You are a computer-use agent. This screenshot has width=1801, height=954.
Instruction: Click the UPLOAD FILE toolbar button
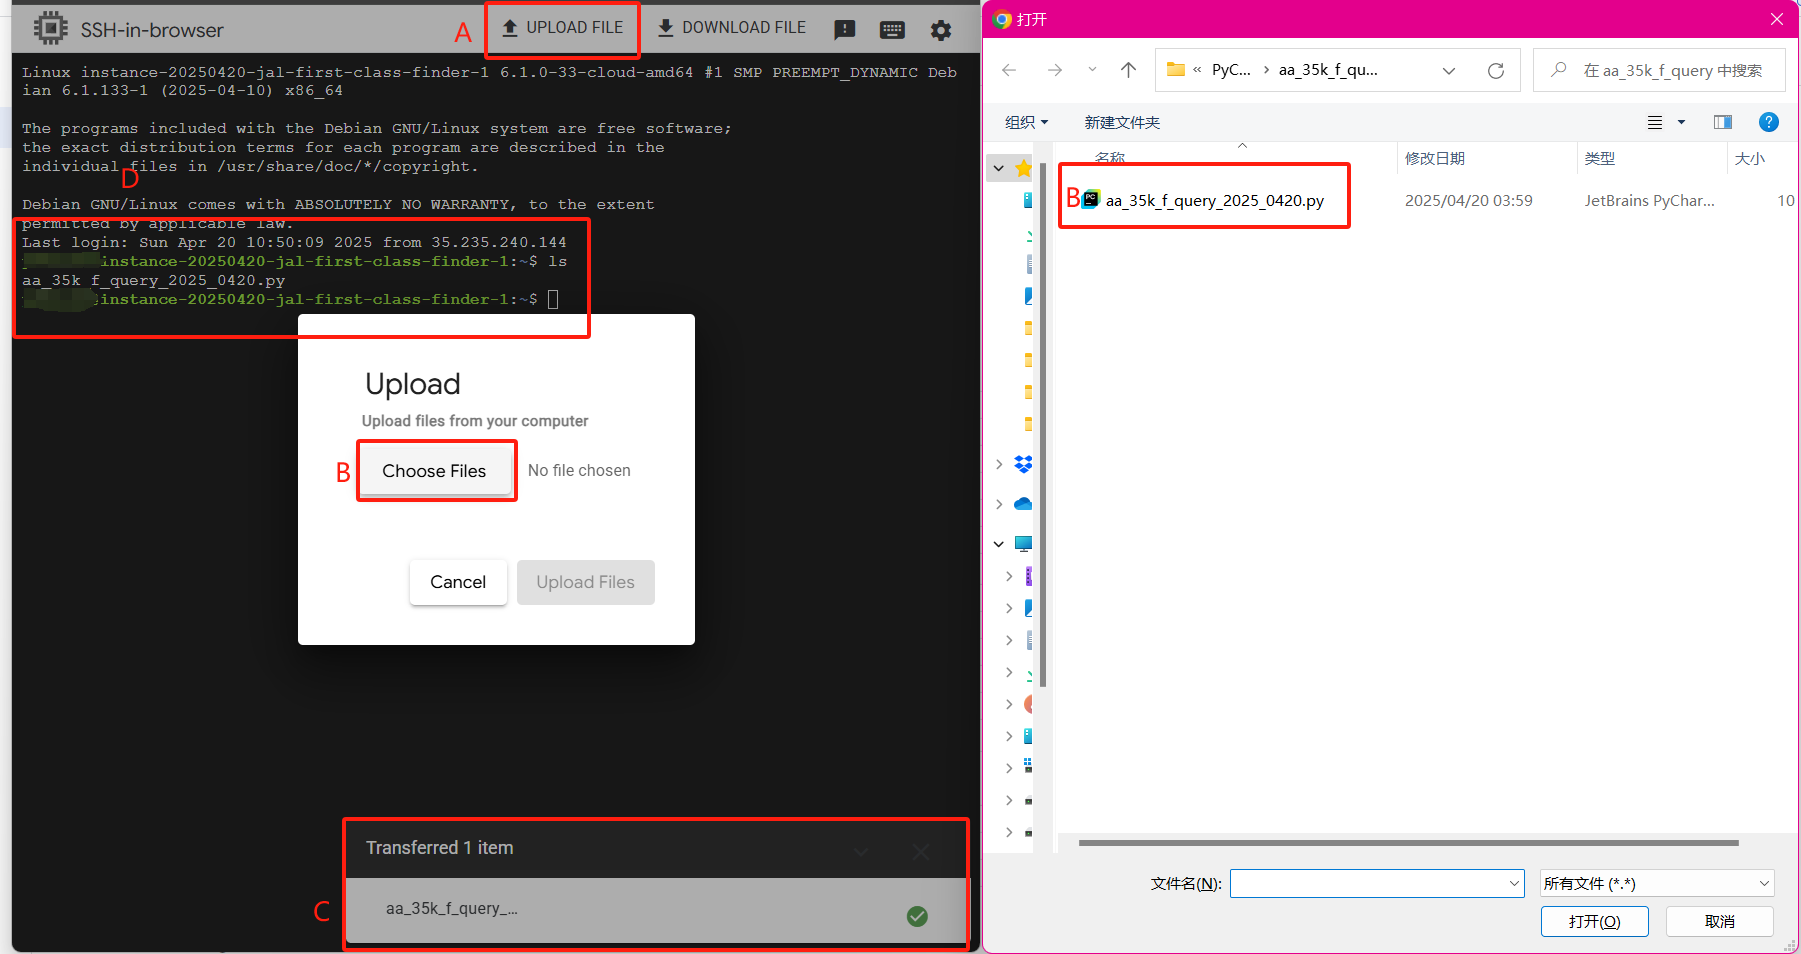[563, 28]
